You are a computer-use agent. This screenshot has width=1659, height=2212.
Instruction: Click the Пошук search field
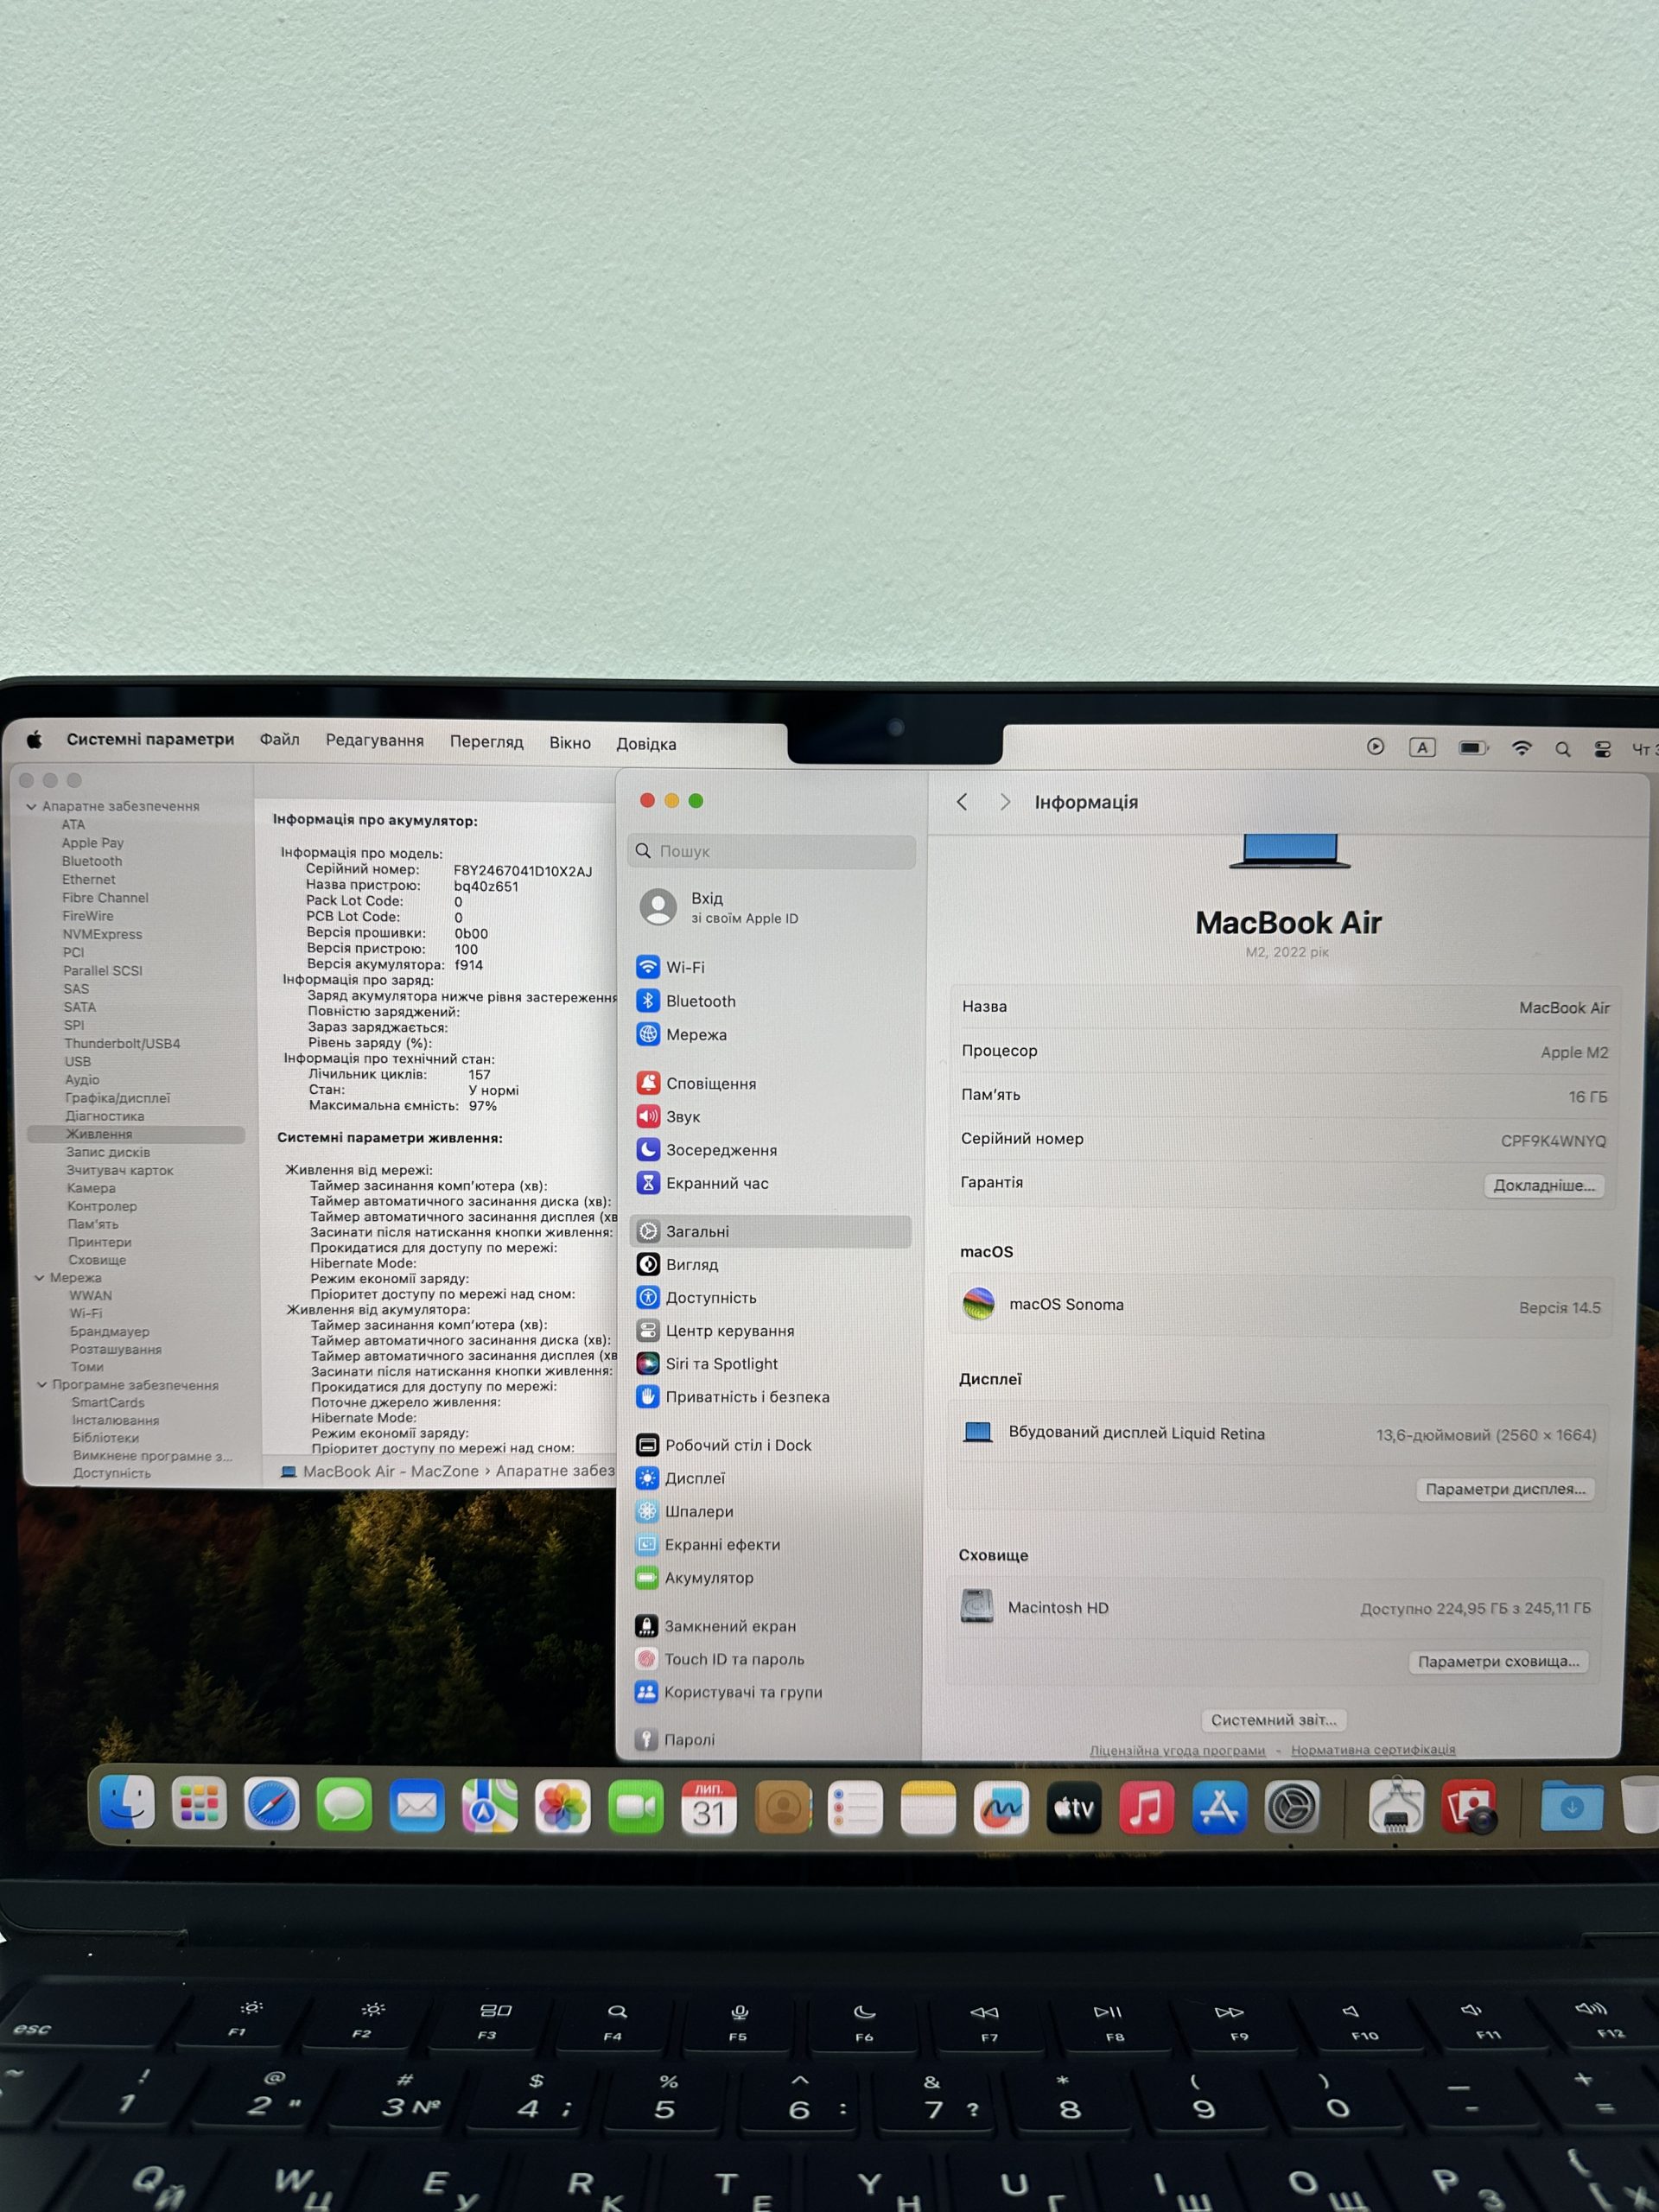pyautogui.click(x=772, y=851)
